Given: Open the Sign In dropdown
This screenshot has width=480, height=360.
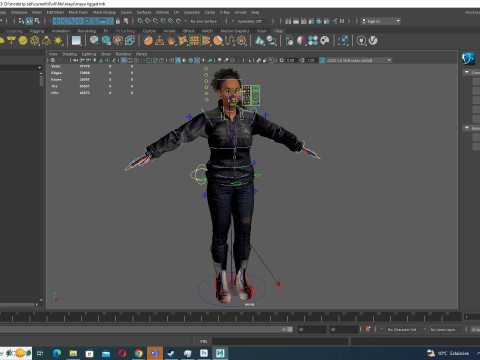Looking at the screenshot, I should pyautogui.click(x=381, y=21).
